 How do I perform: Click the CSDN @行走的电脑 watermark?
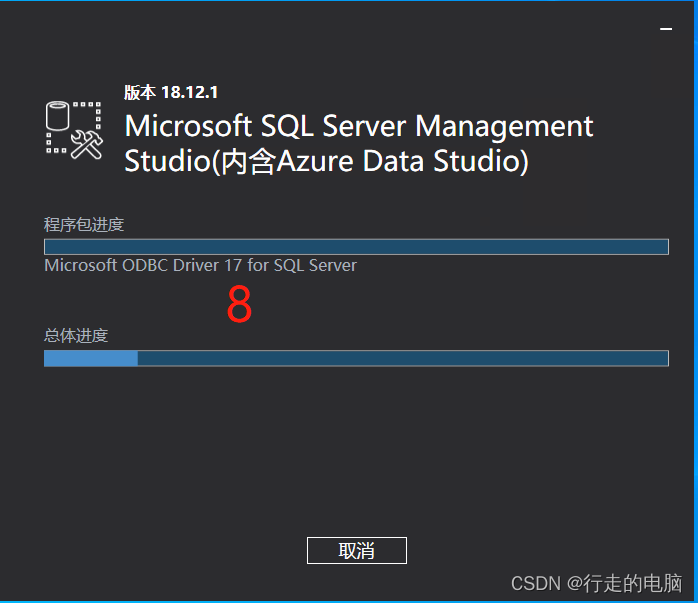click(x=597, y=583)
